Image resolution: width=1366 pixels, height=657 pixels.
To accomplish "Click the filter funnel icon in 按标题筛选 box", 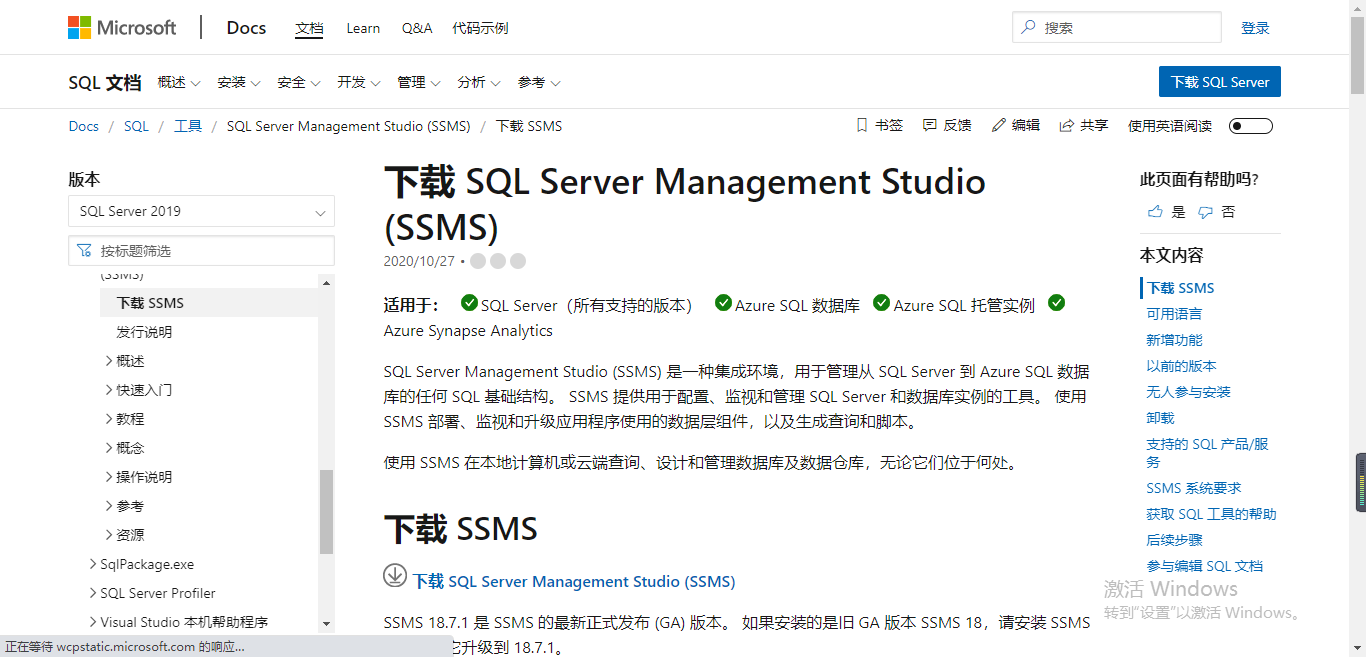I will 84,250.
